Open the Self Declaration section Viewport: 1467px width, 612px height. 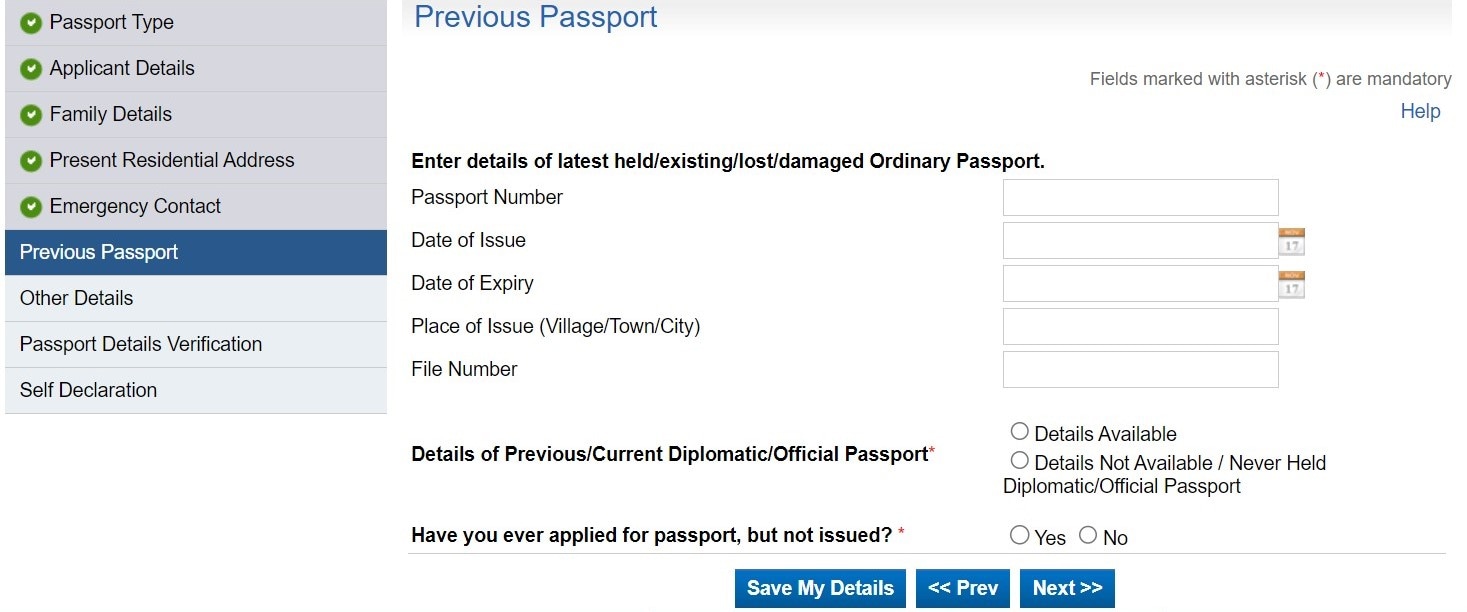pyautogui.click(x=88, y=390)
